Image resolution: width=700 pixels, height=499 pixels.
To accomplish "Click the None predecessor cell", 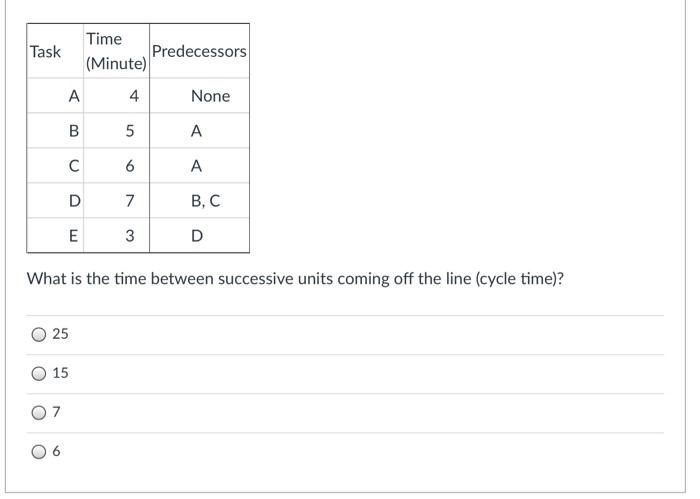I will [x=199, y=96].
